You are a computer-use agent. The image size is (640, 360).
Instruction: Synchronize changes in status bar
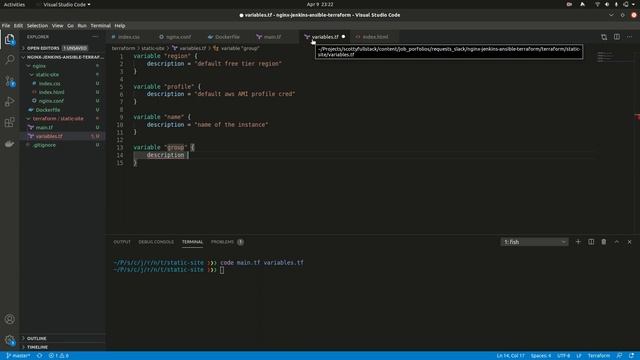point(40,356)
